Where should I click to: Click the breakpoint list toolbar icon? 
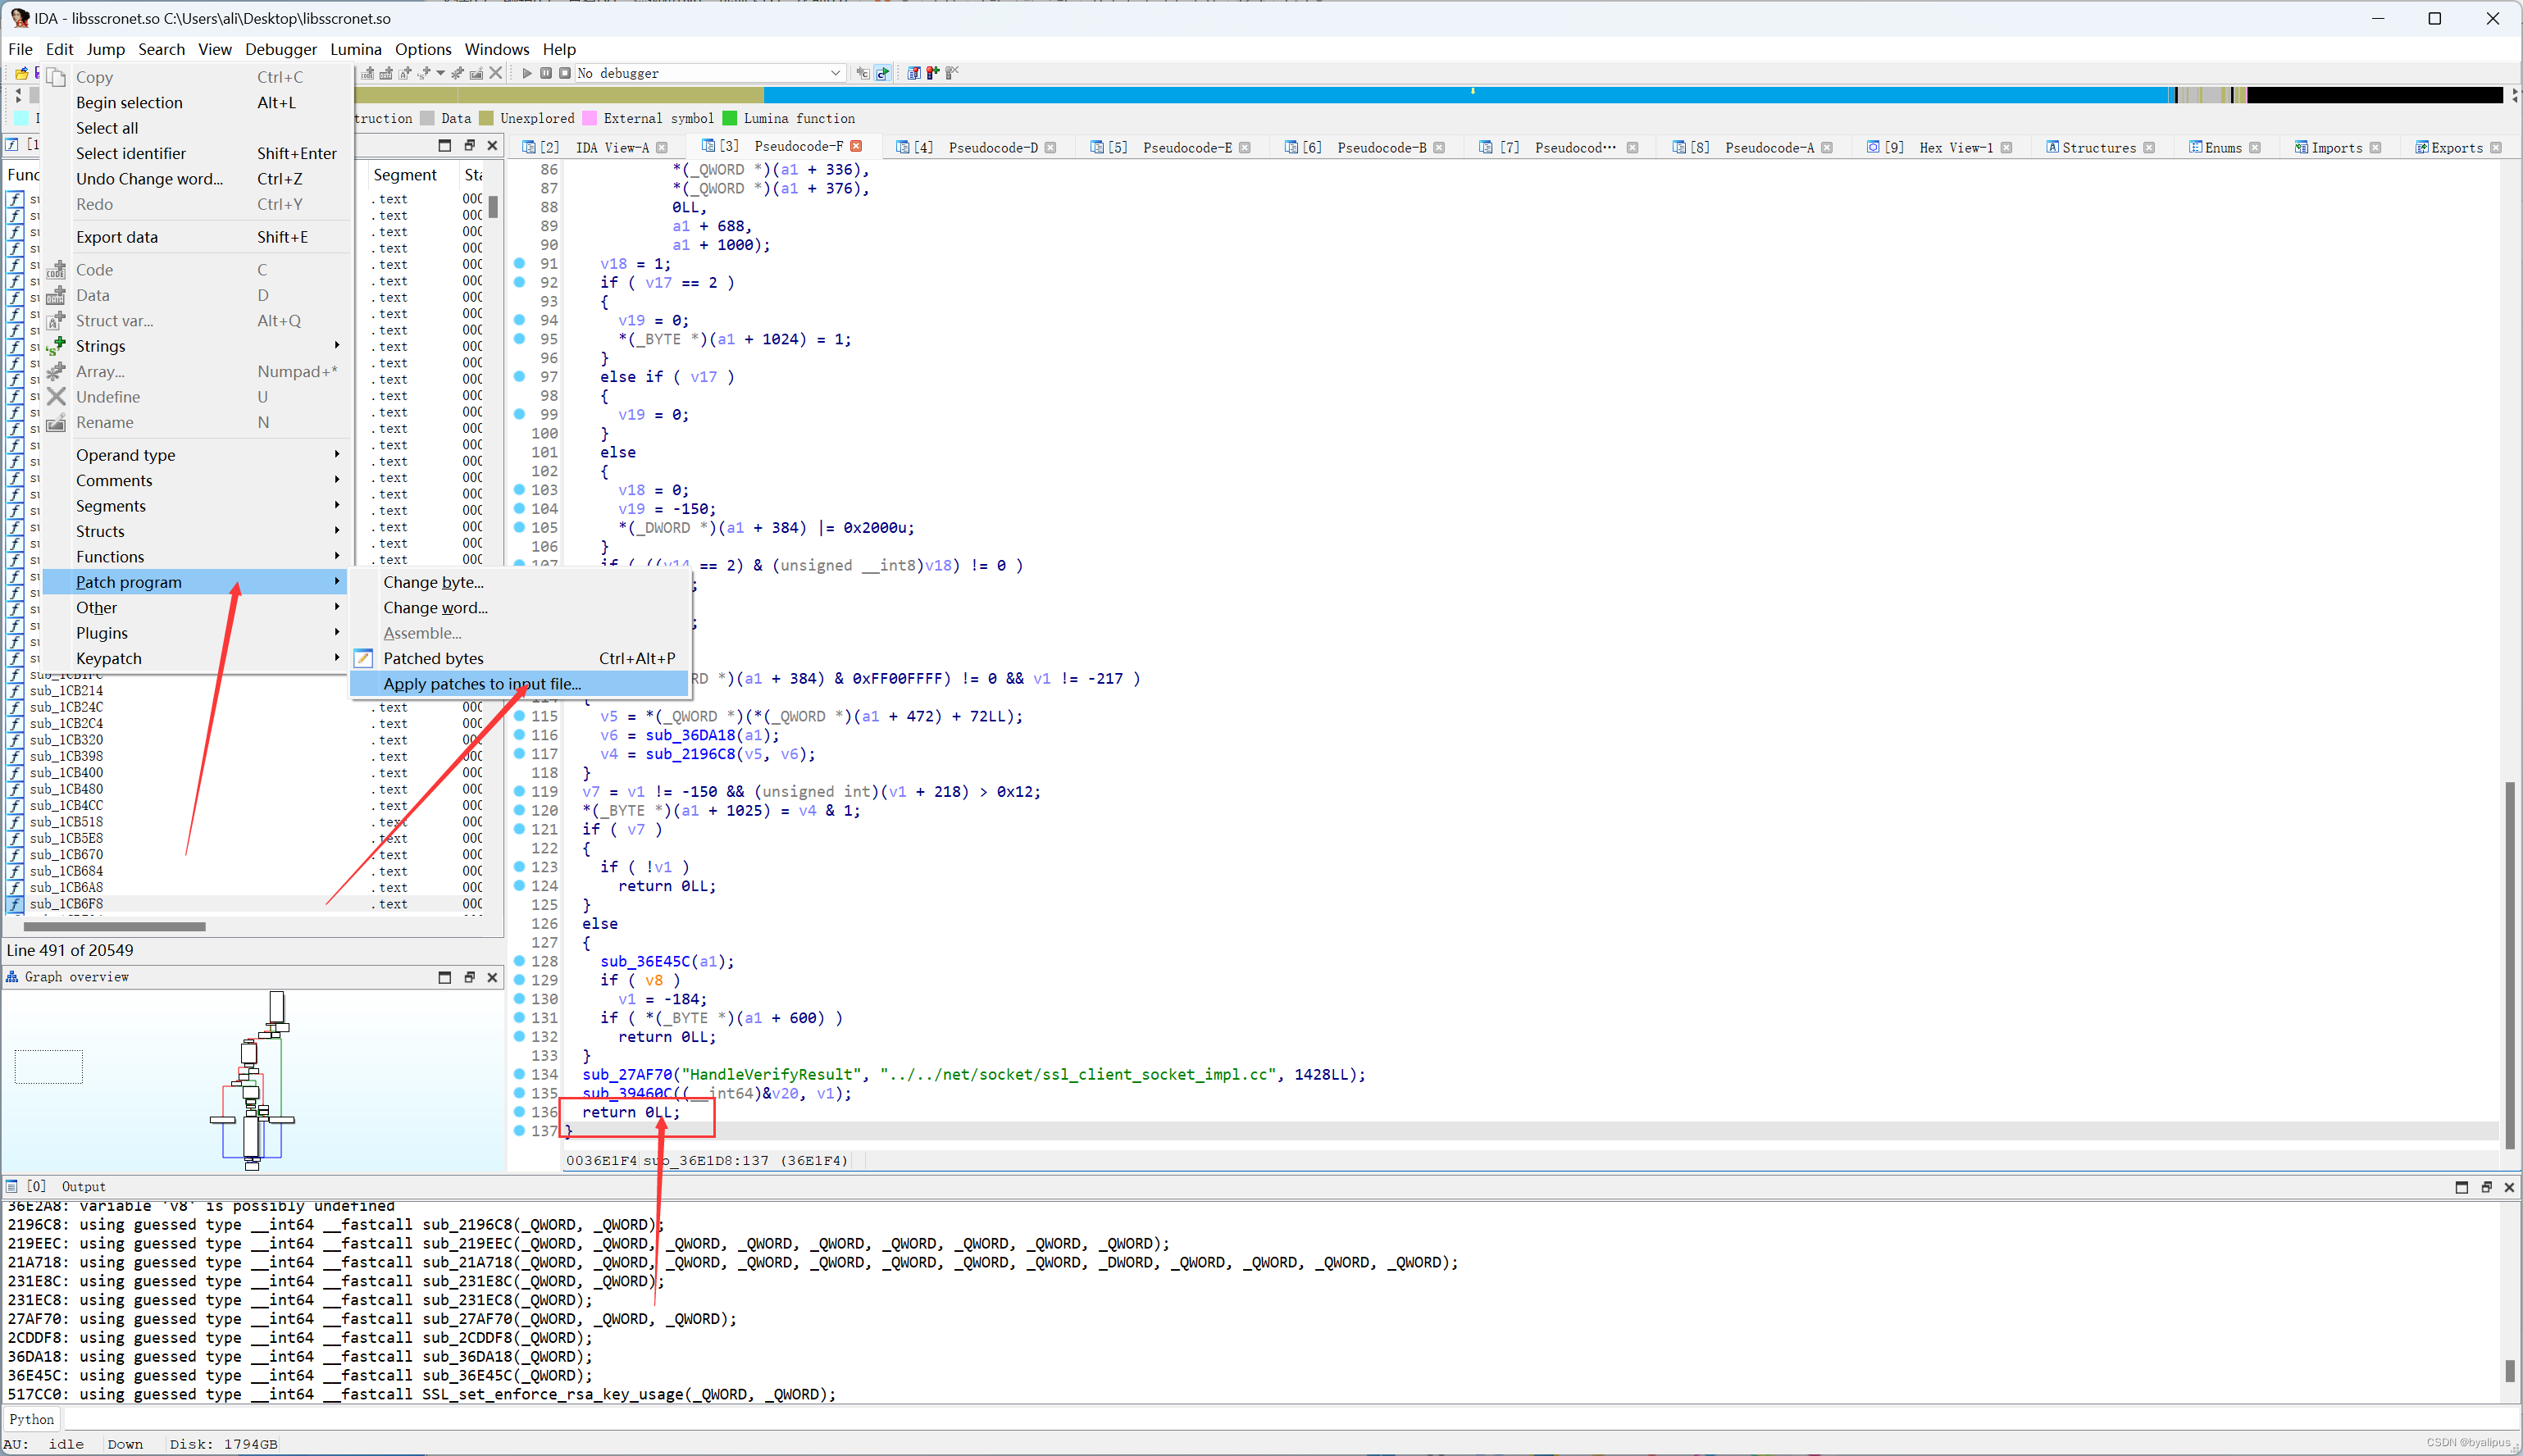914,73
